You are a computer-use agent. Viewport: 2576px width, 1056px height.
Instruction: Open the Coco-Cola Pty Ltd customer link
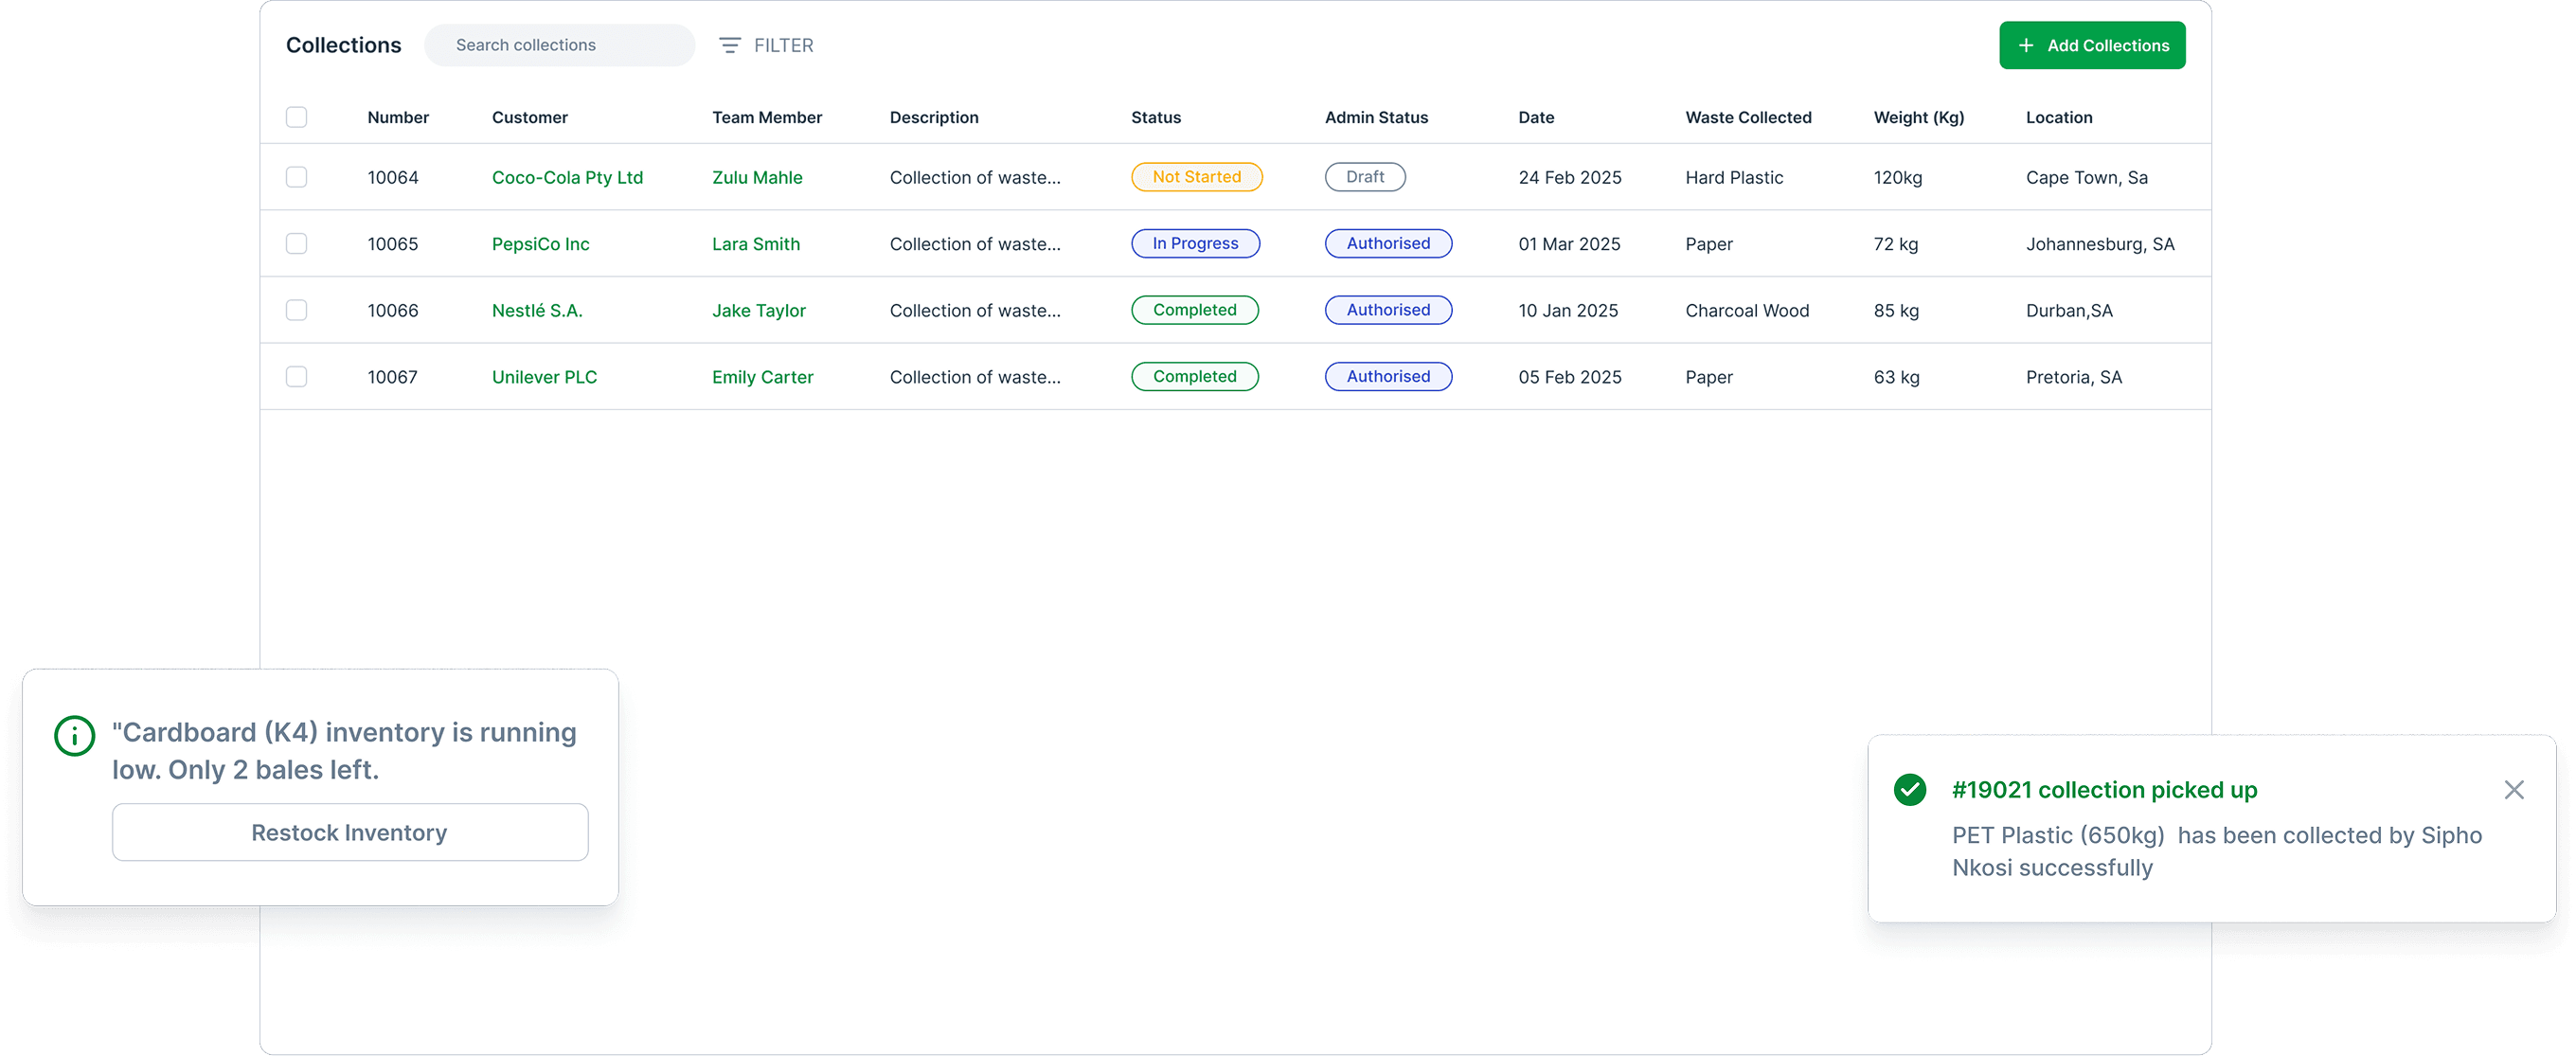point(567,177)
